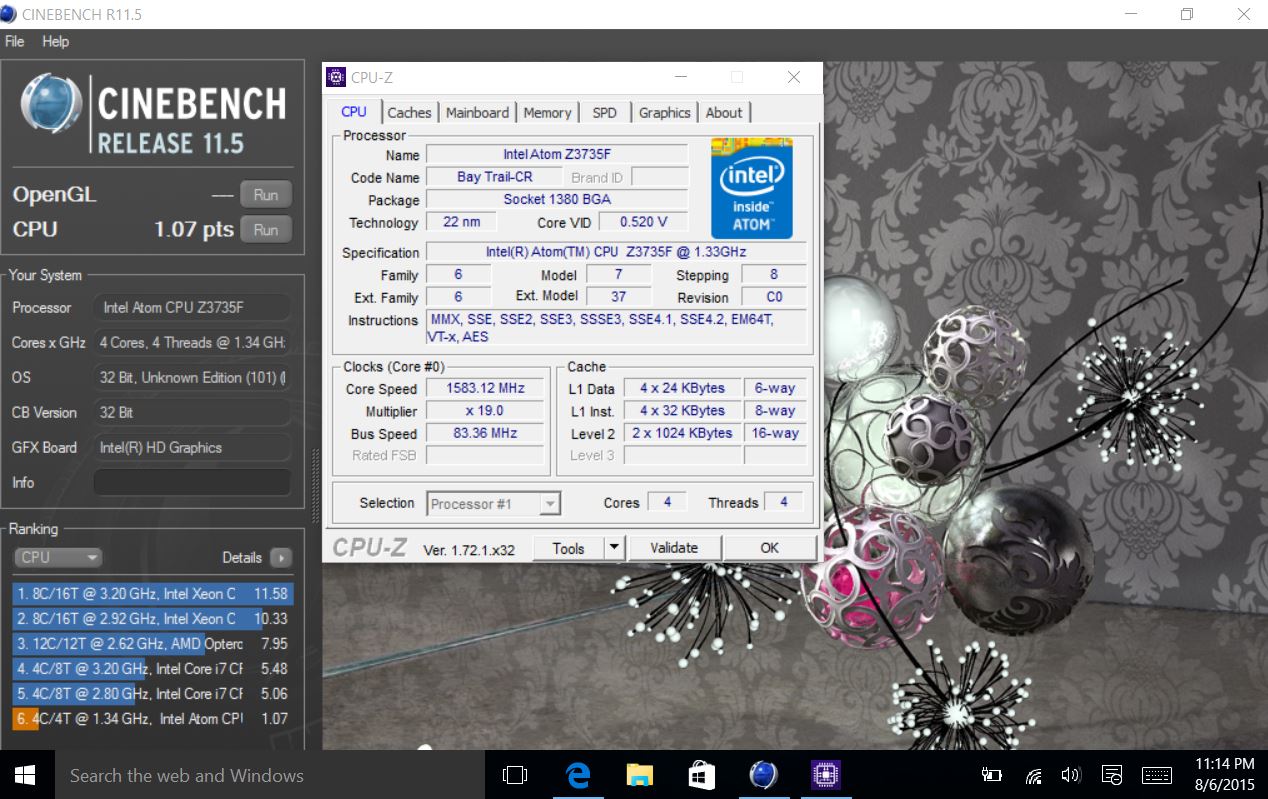Select the SPD tab
The height and width of the screenshot is (799, 1268).
(604, 112)
